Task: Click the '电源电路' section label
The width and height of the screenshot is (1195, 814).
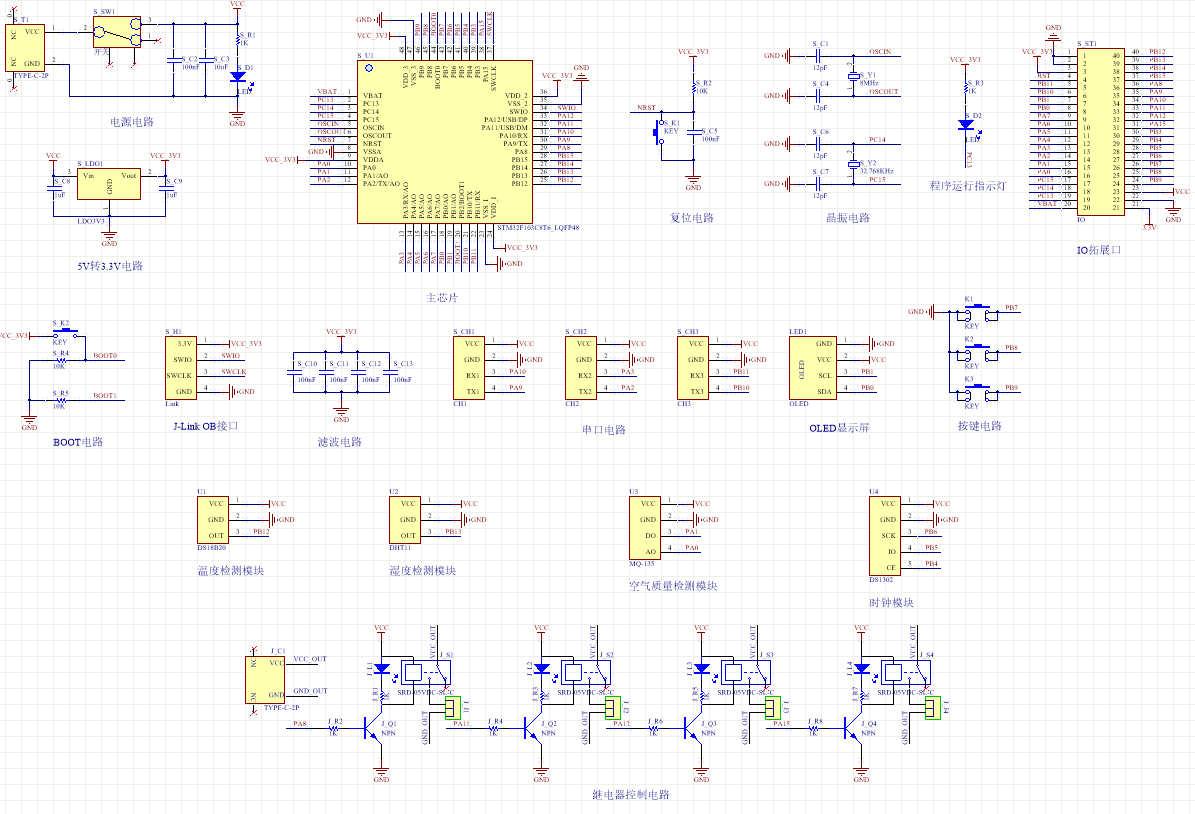Action: point(132,122)
